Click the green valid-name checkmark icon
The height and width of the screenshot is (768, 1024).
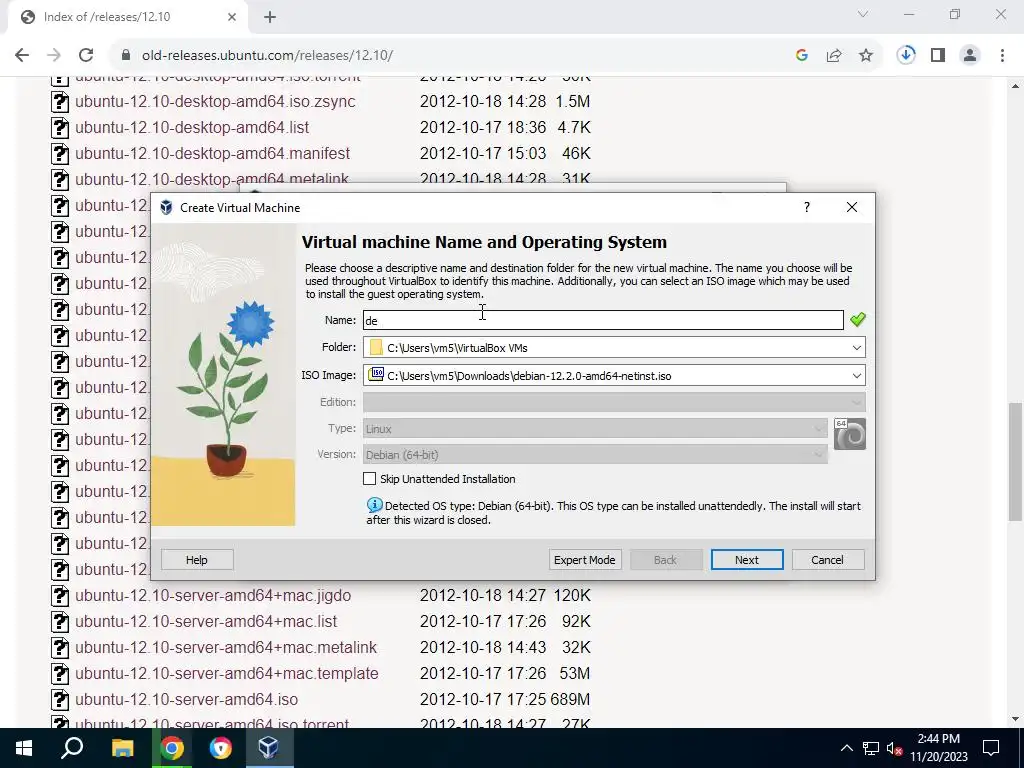(x=857, y=319)
